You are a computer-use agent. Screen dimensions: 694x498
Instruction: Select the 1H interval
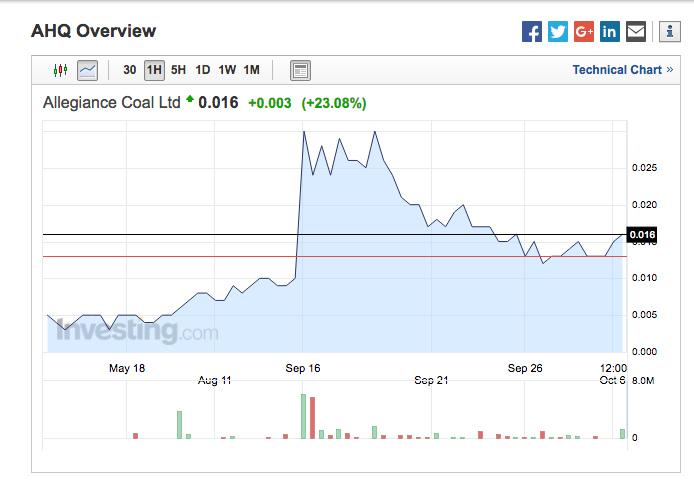tap(154, 70)
